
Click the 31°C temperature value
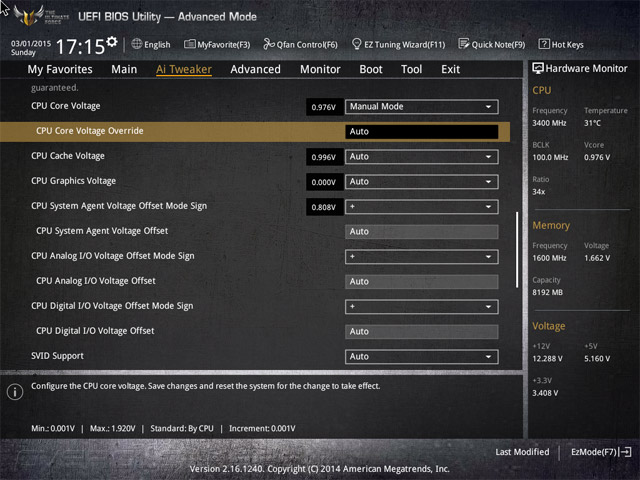point(592,123)
